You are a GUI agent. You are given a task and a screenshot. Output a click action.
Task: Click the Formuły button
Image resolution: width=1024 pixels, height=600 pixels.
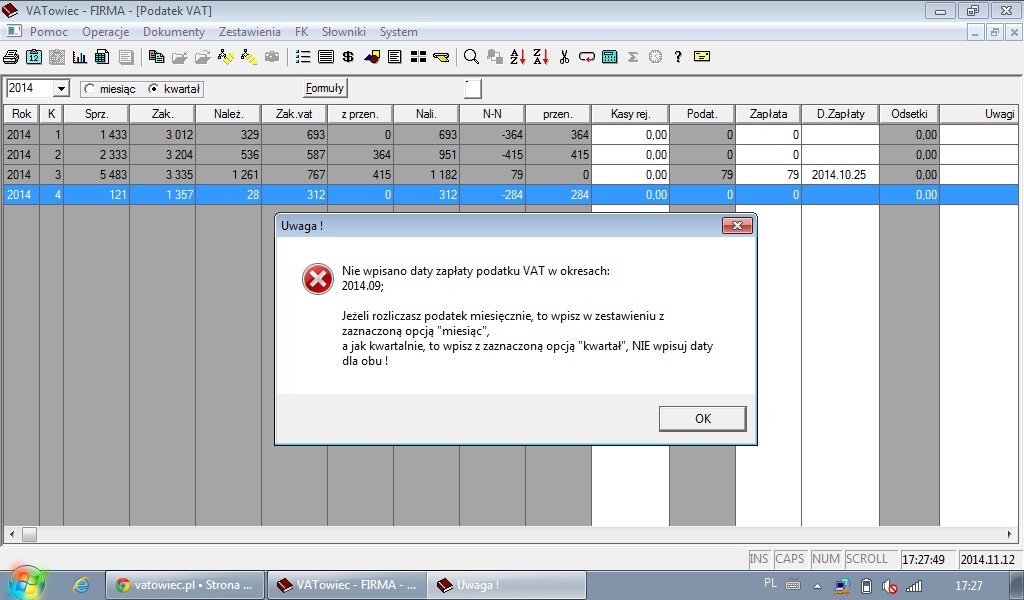point(325,88)
